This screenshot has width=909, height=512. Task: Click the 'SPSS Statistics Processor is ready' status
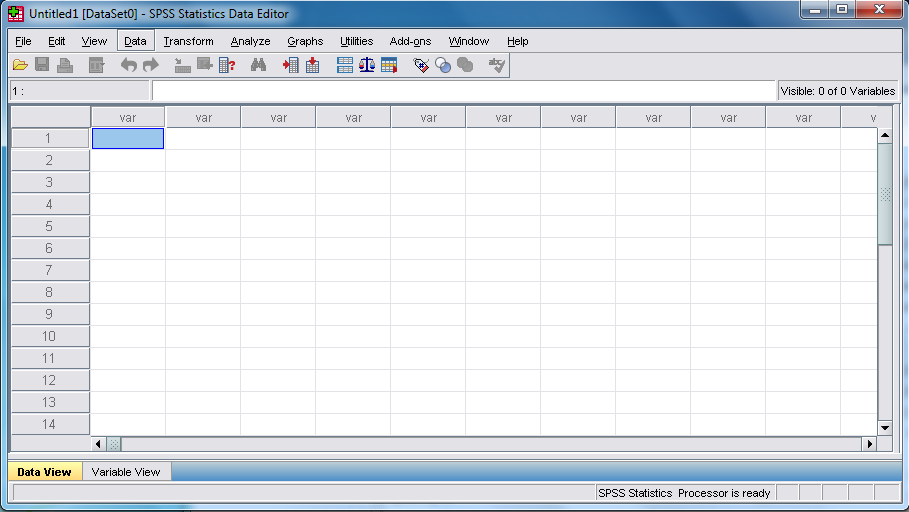[x=684, y=493]
